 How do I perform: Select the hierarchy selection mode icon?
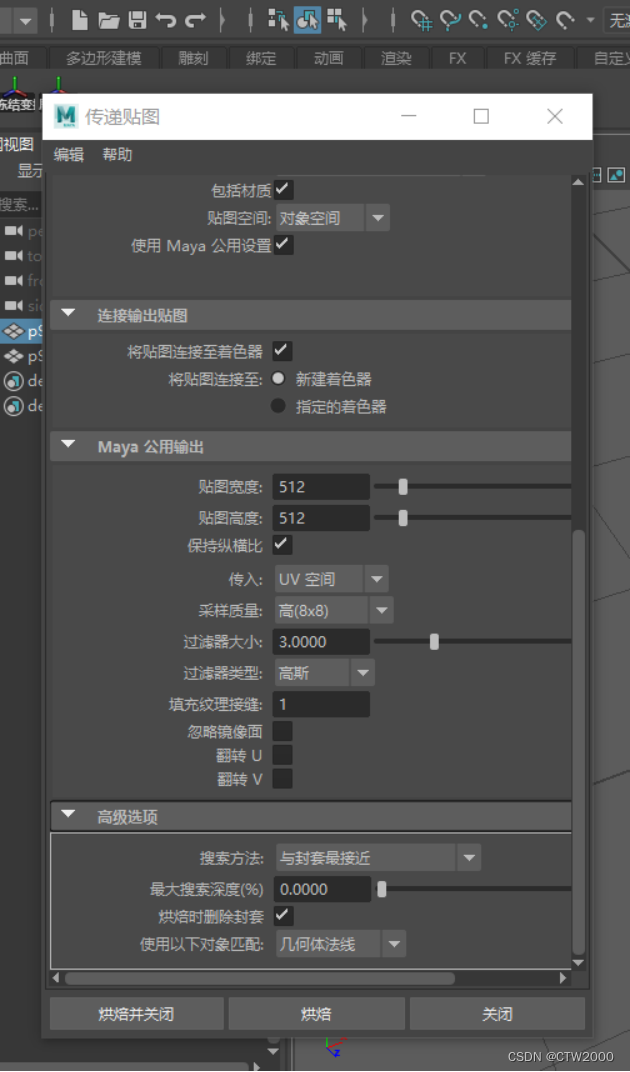pyautogui.click(x=278, y=20)
